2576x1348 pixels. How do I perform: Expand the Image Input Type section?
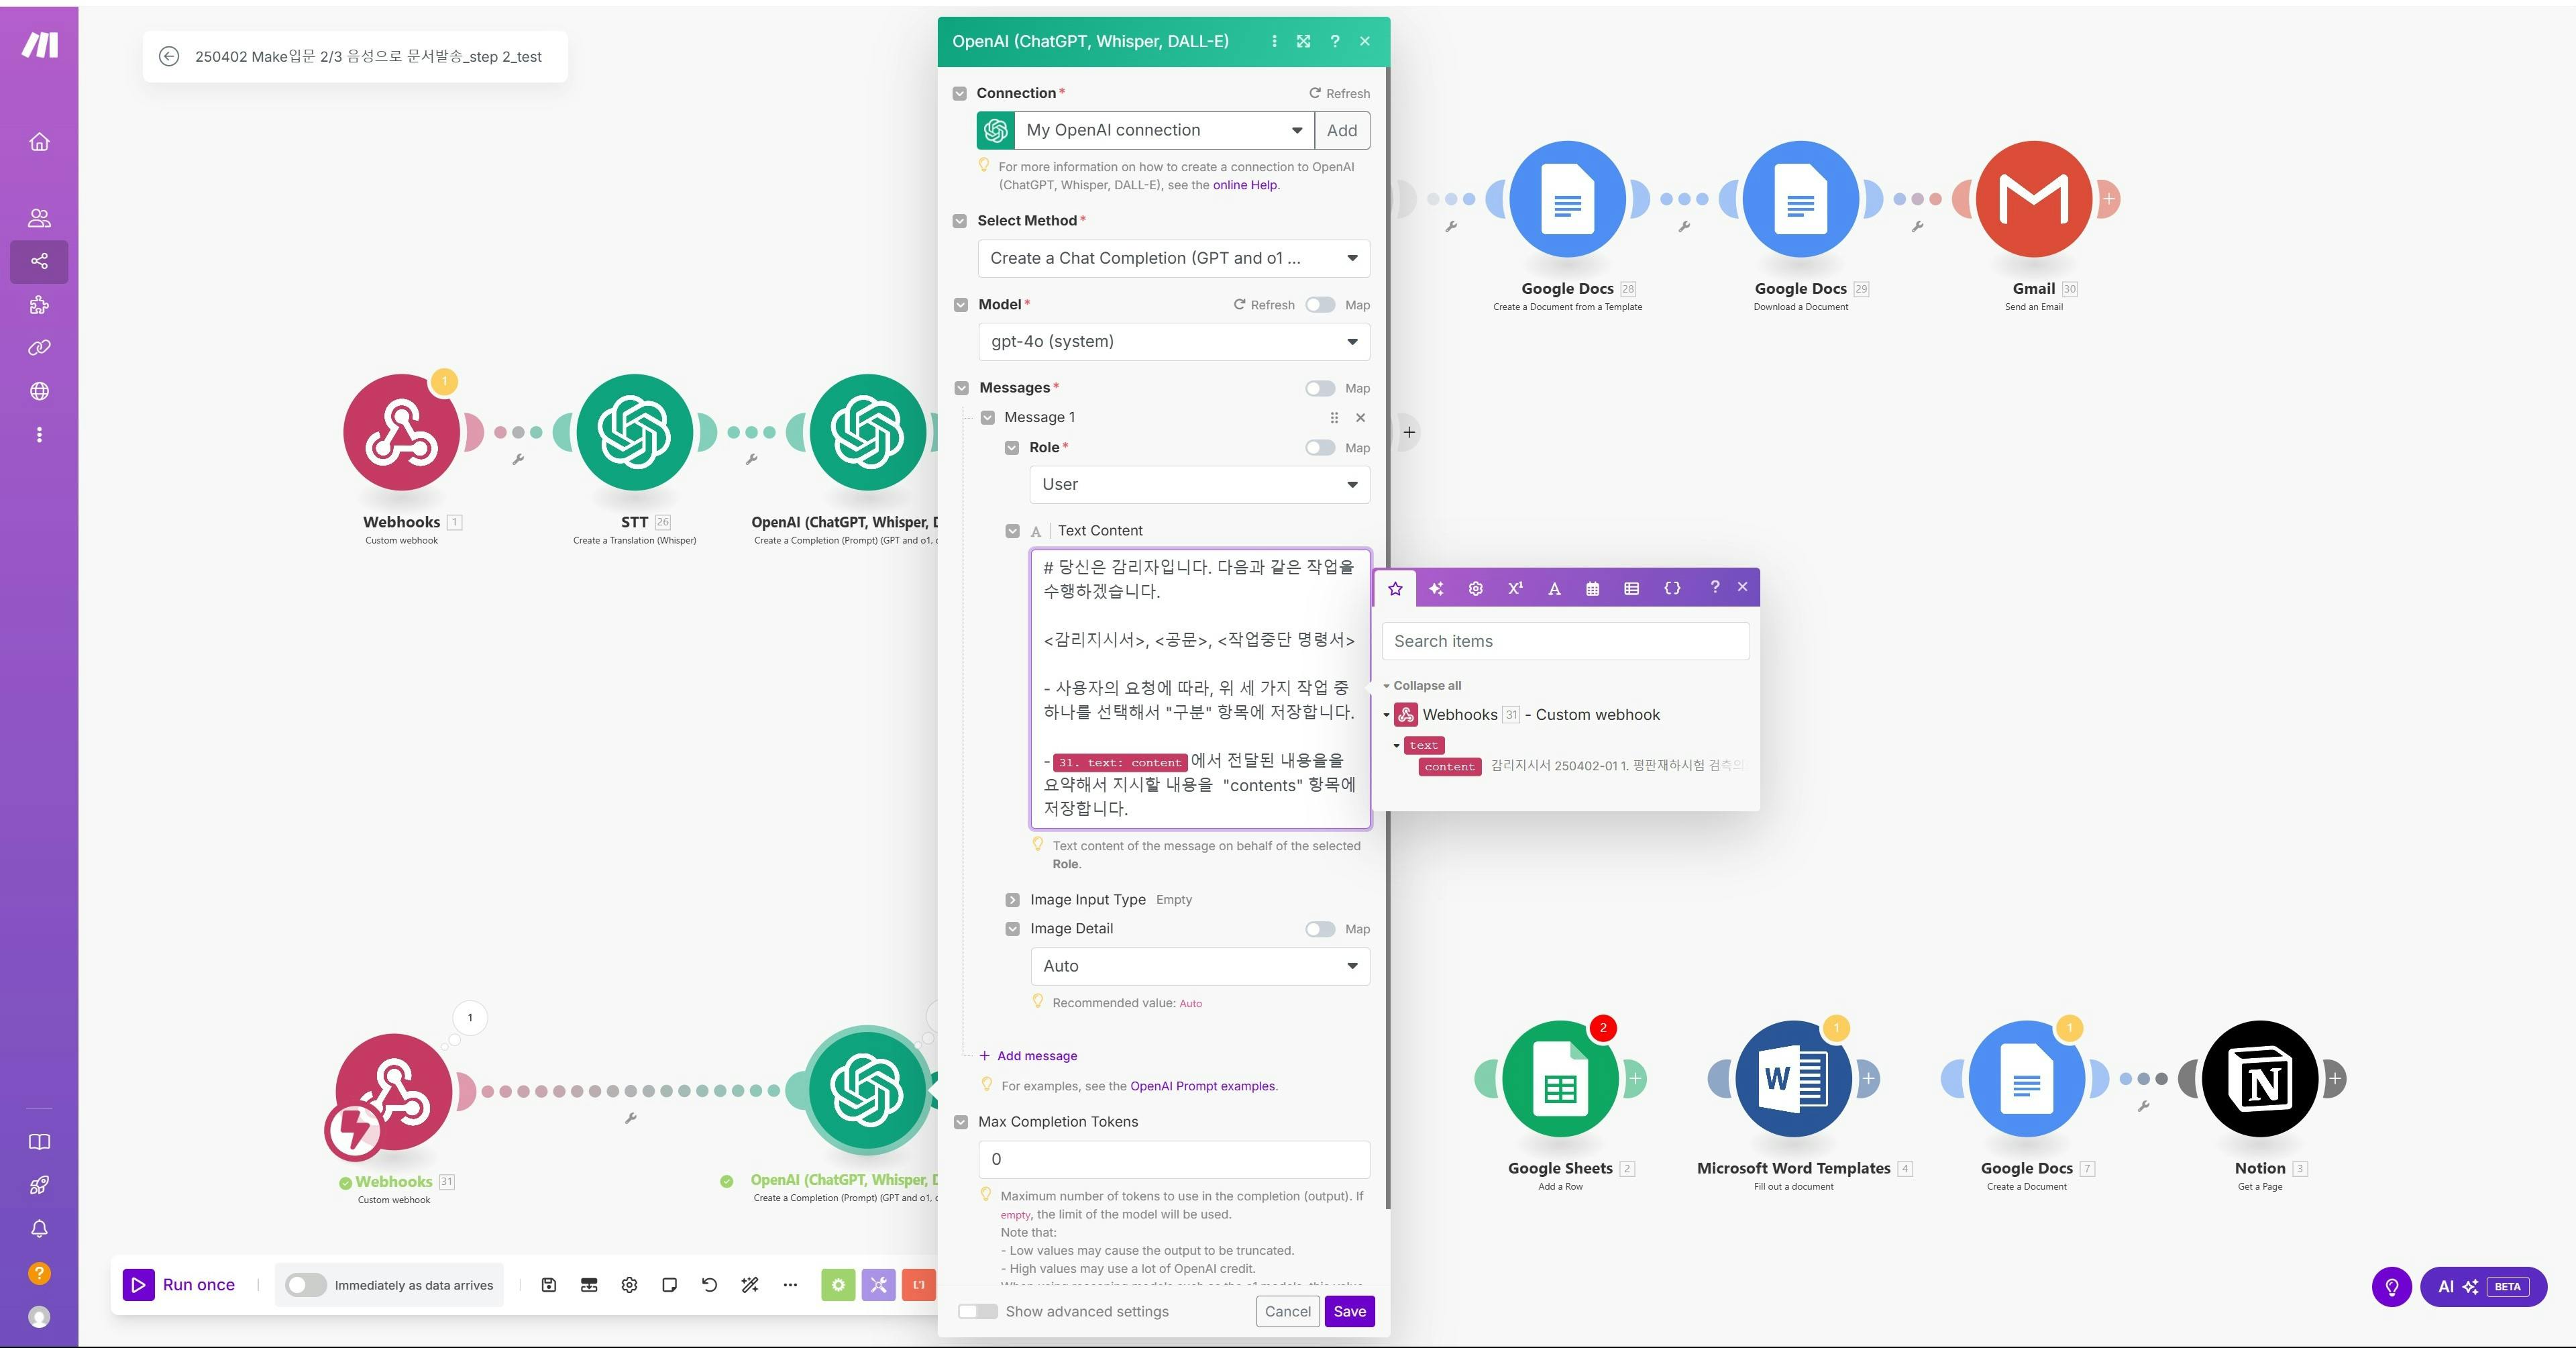point(1012,900)
